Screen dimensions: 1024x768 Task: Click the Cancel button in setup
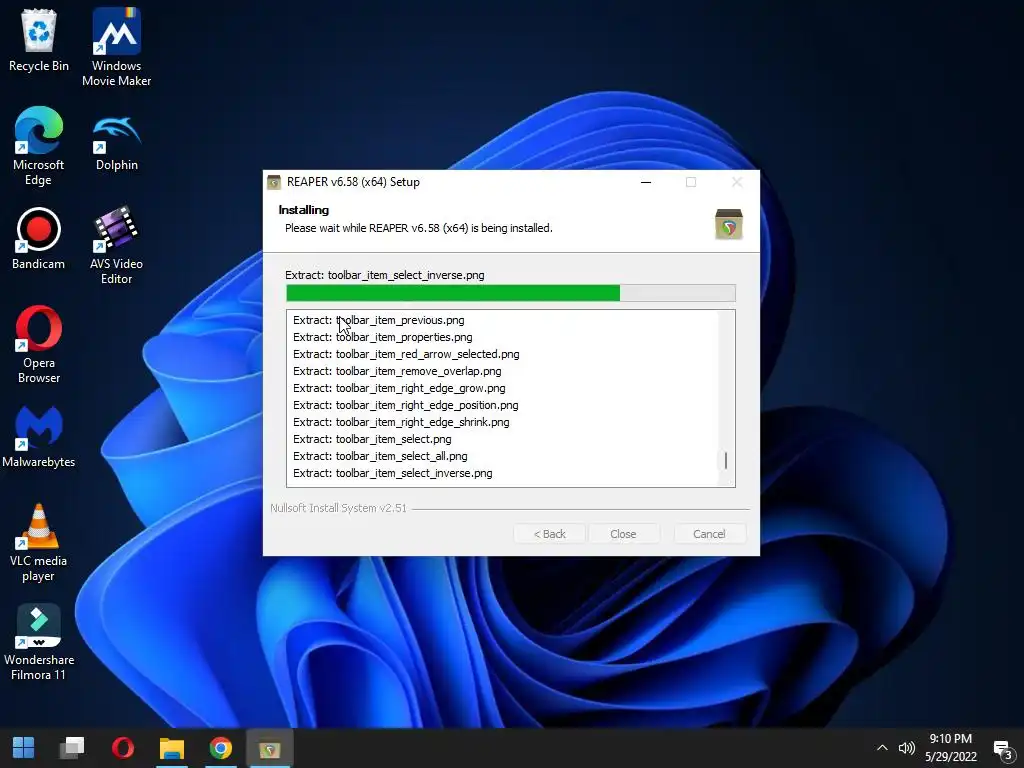coord(709,534)
